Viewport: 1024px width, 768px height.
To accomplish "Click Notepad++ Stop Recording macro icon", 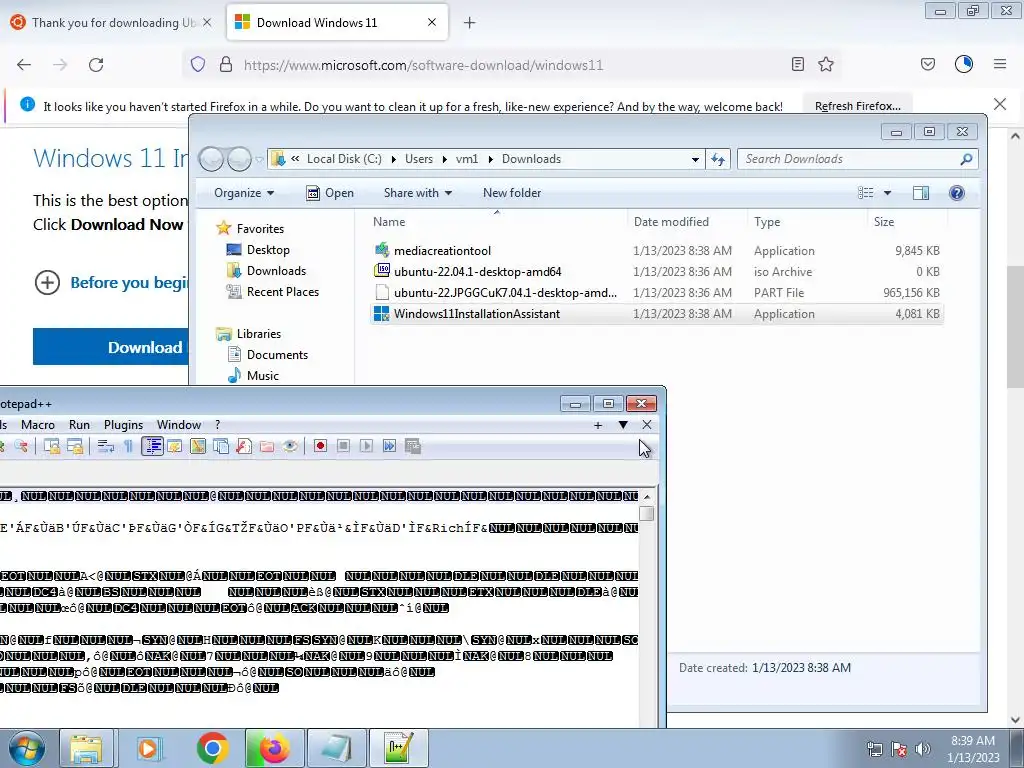I will pyautogui.click(x=344, y=446).
